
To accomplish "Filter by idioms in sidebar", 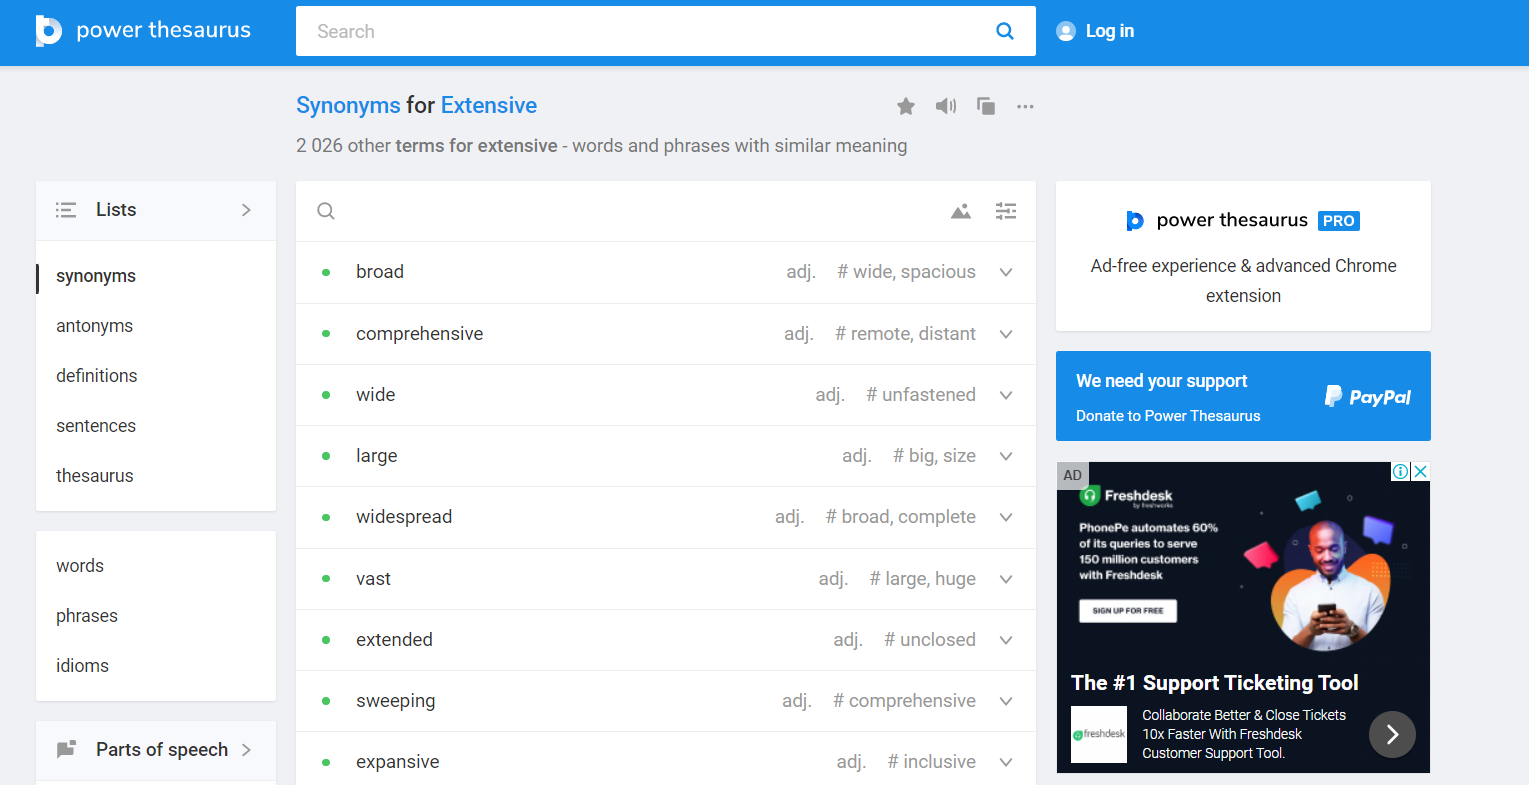I will click(82, 666).
